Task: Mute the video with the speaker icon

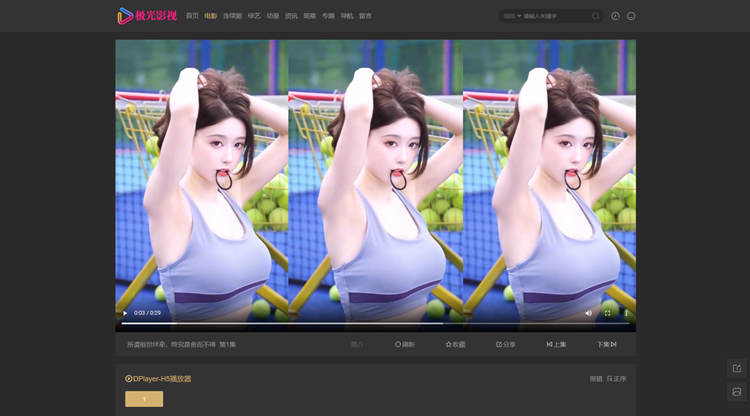Action: (588, 313)
